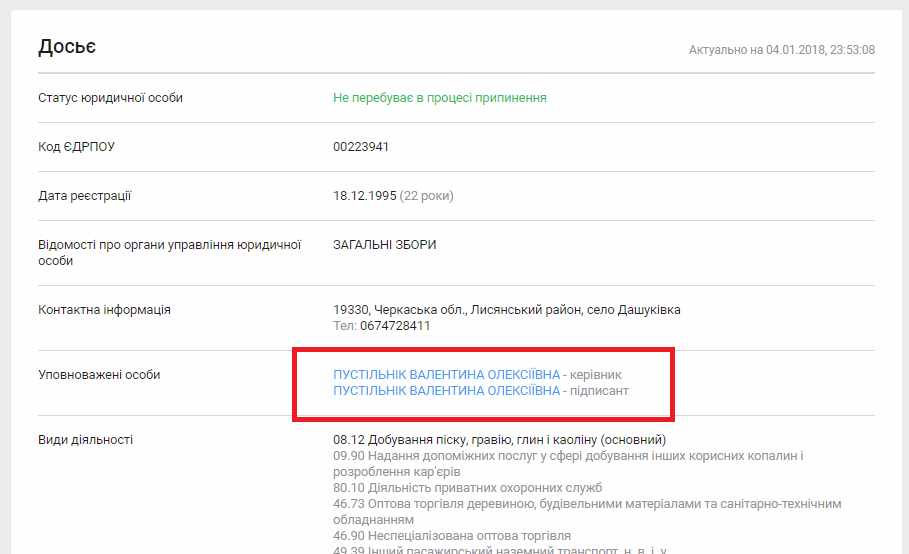Open the ПУСТІЛЬНІК ВАЛЕНТИНА ОЛЕКСІЇВНА підписант link
Screen dimensions: 909x554
[446, 391]
